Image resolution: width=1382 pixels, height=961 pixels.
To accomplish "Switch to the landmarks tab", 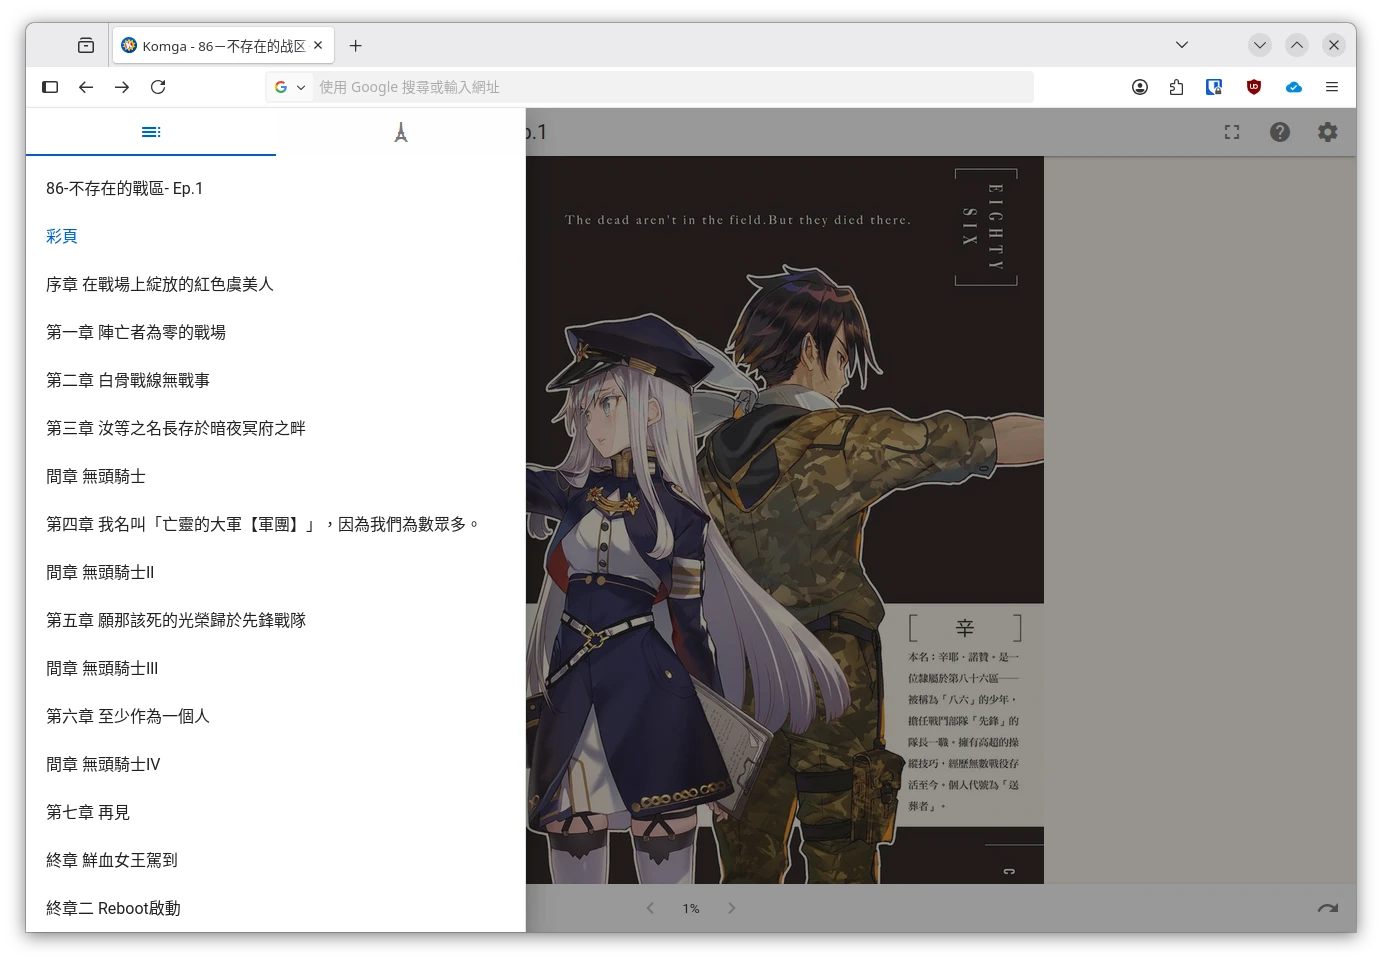I will click(400, 132).
